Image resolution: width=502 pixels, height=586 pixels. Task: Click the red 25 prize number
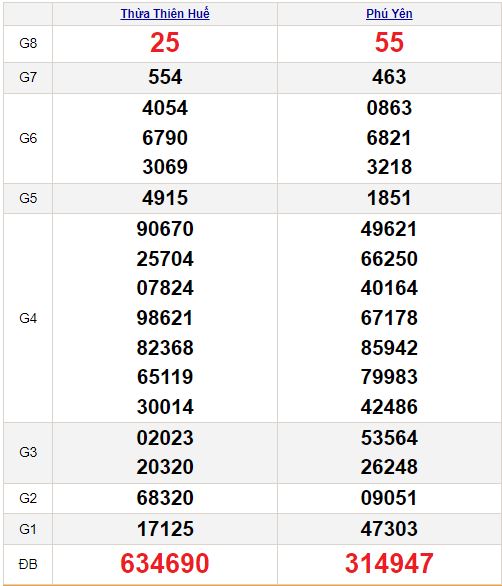tap(165, 42)
